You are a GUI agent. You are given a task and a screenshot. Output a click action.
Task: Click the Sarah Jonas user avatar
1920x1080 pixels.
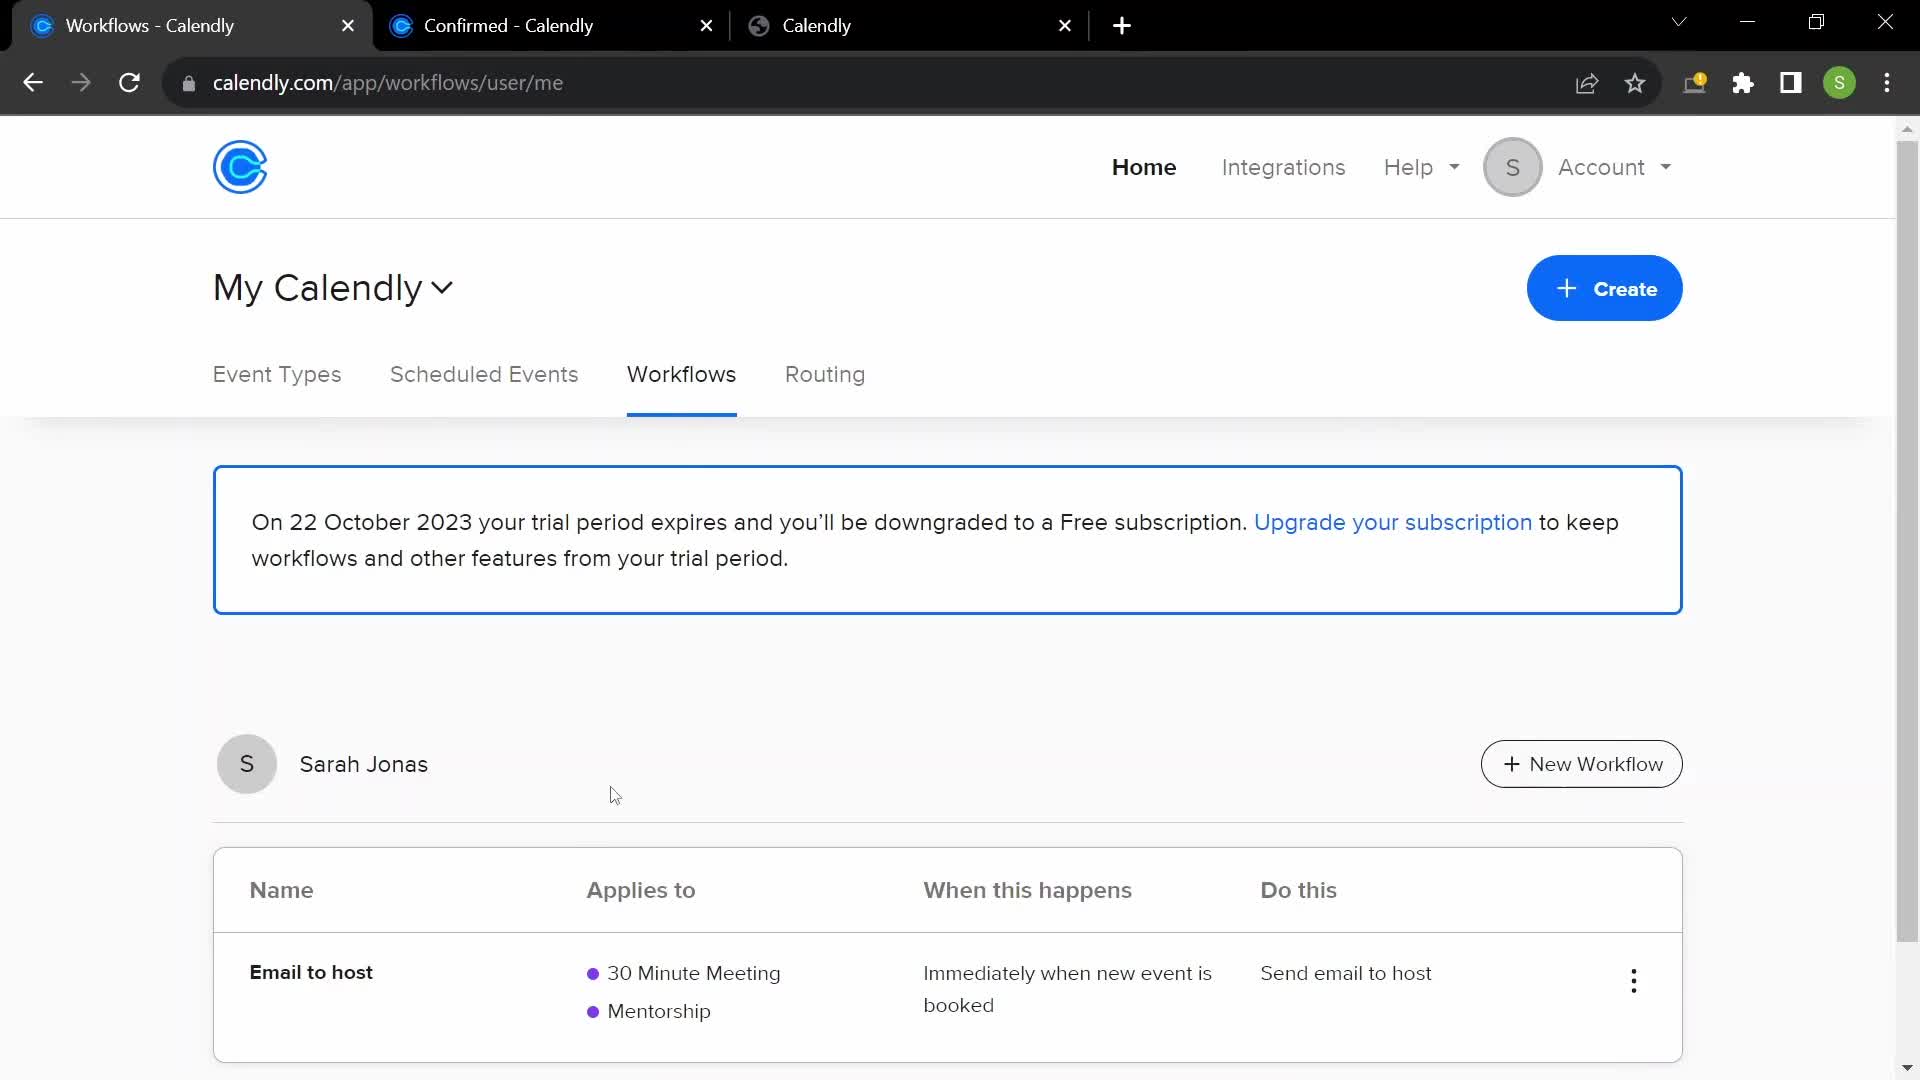click(x=245, y=762)
